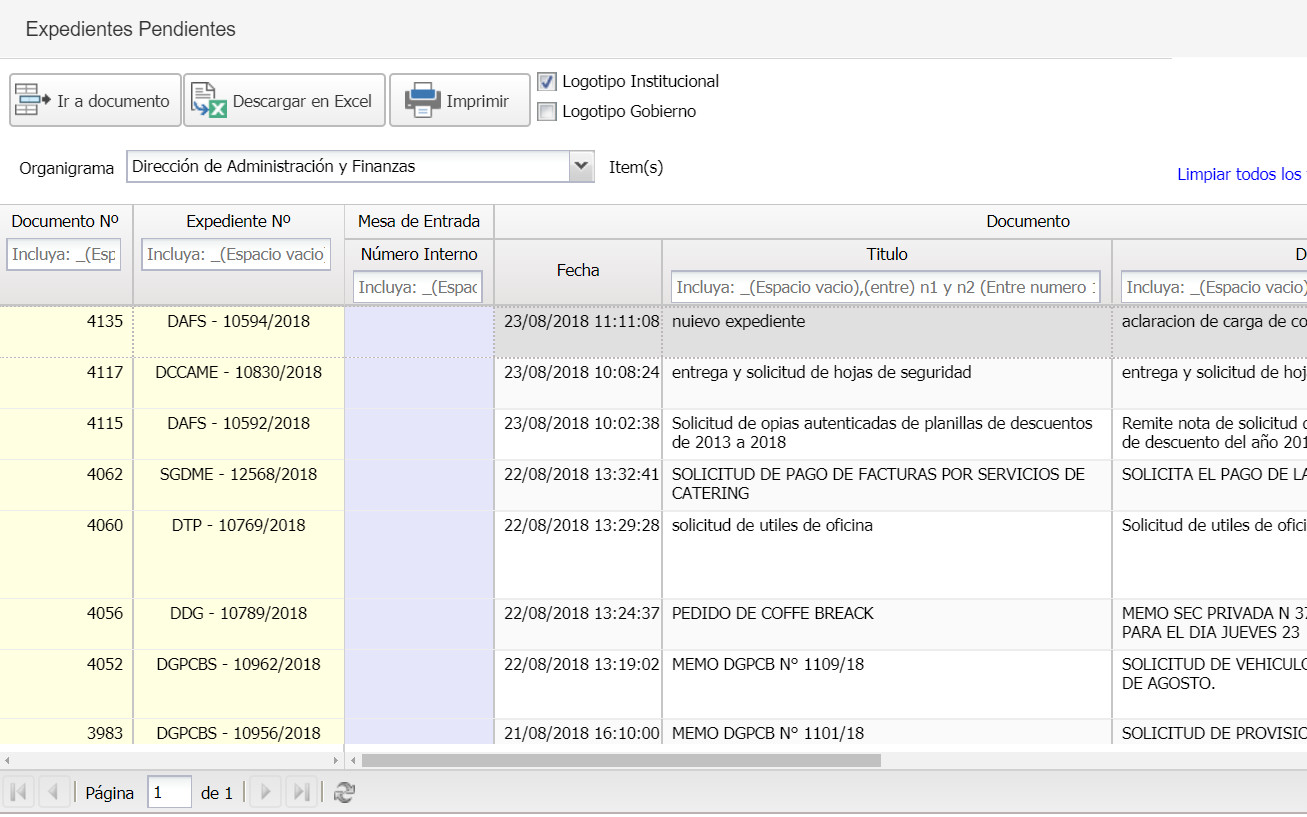Click date 22/08/2018 13:24:37
The image size is (1307, 817).
581,613
